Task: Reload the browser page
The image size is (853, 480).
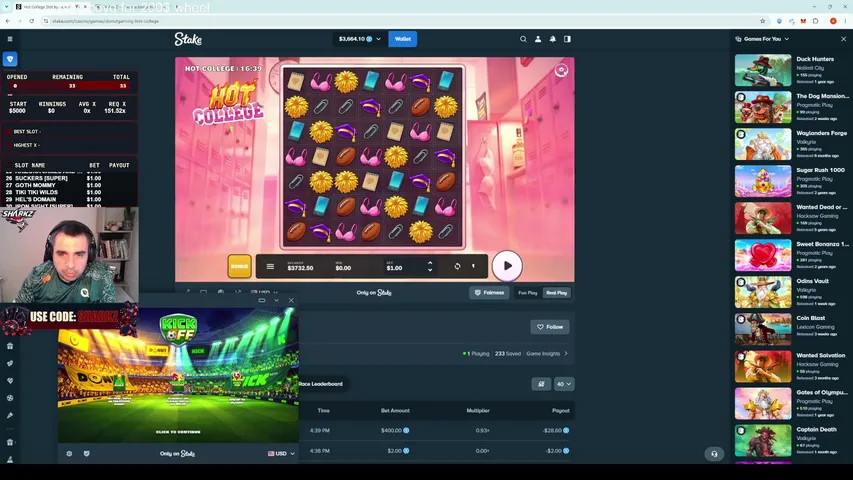Action: [32, 21]
